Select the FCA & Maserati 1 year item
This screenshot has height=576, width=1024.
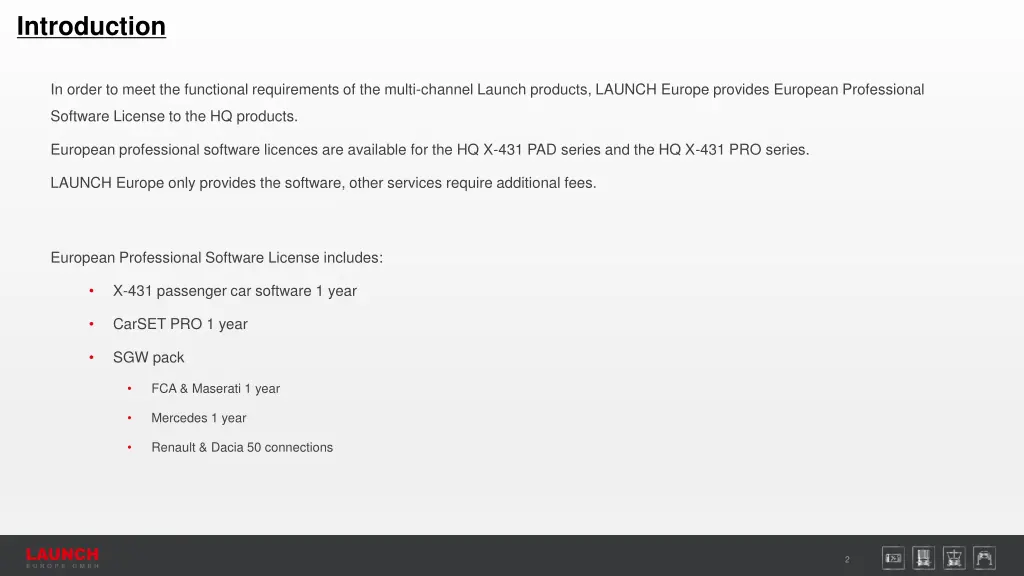[x=216, y=389]
